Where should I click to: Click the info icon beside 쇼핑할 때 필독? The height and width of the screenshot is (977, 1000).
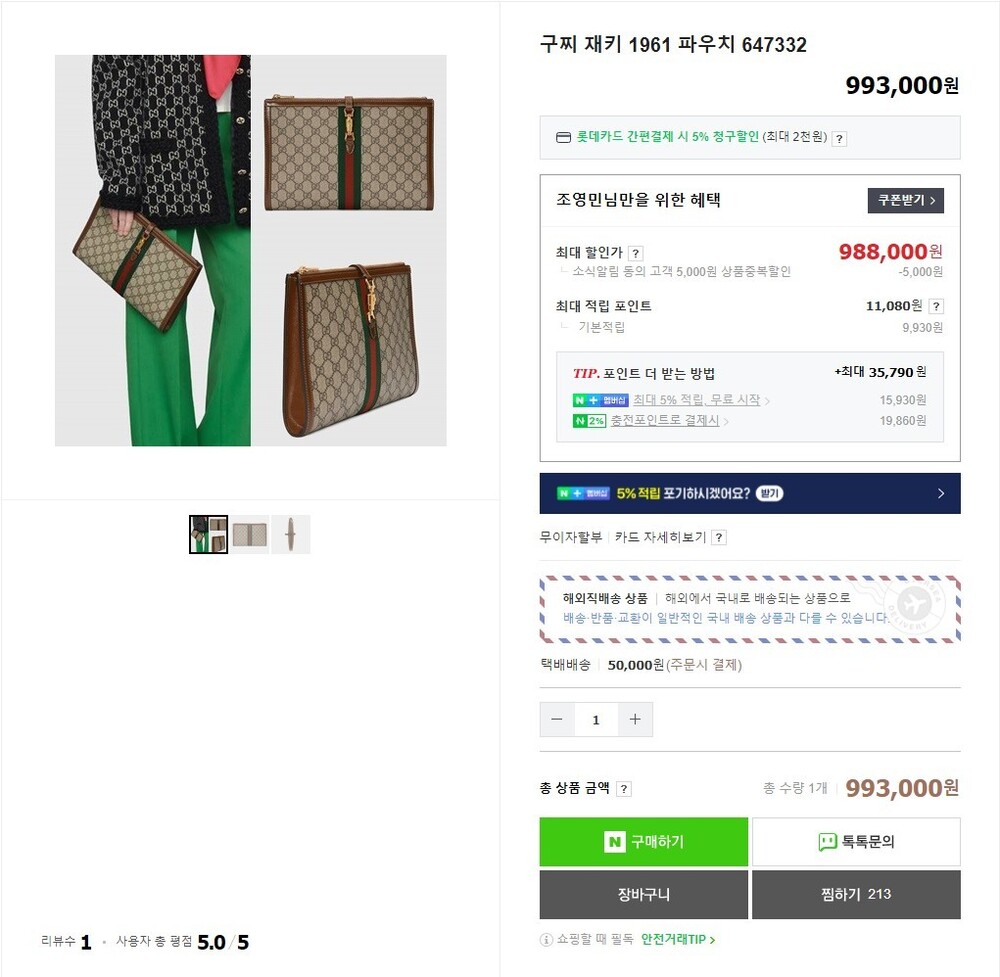[x=546, y=939]
